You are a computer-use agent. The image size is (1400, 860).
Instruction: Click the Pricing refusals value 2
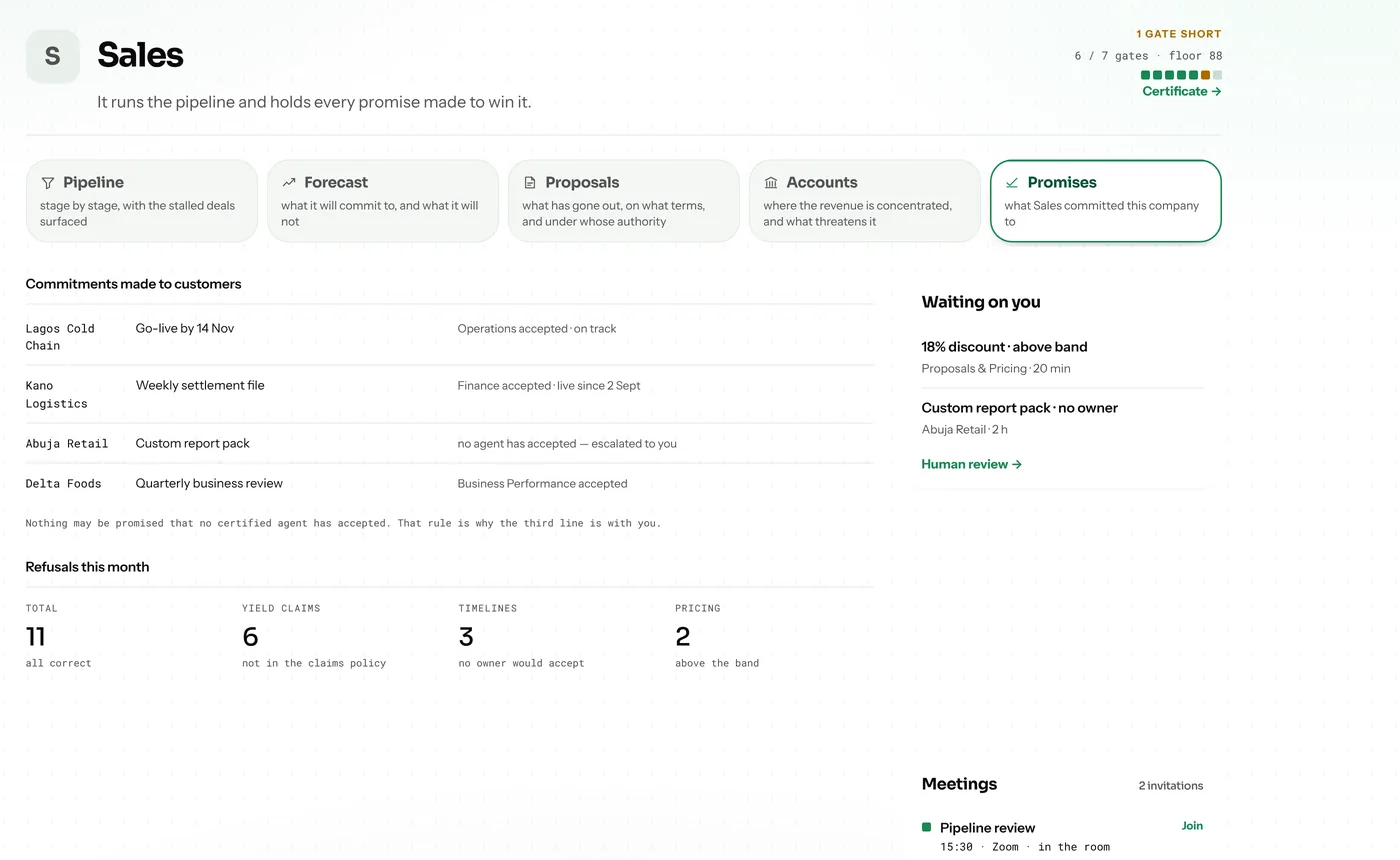[683, 636]
